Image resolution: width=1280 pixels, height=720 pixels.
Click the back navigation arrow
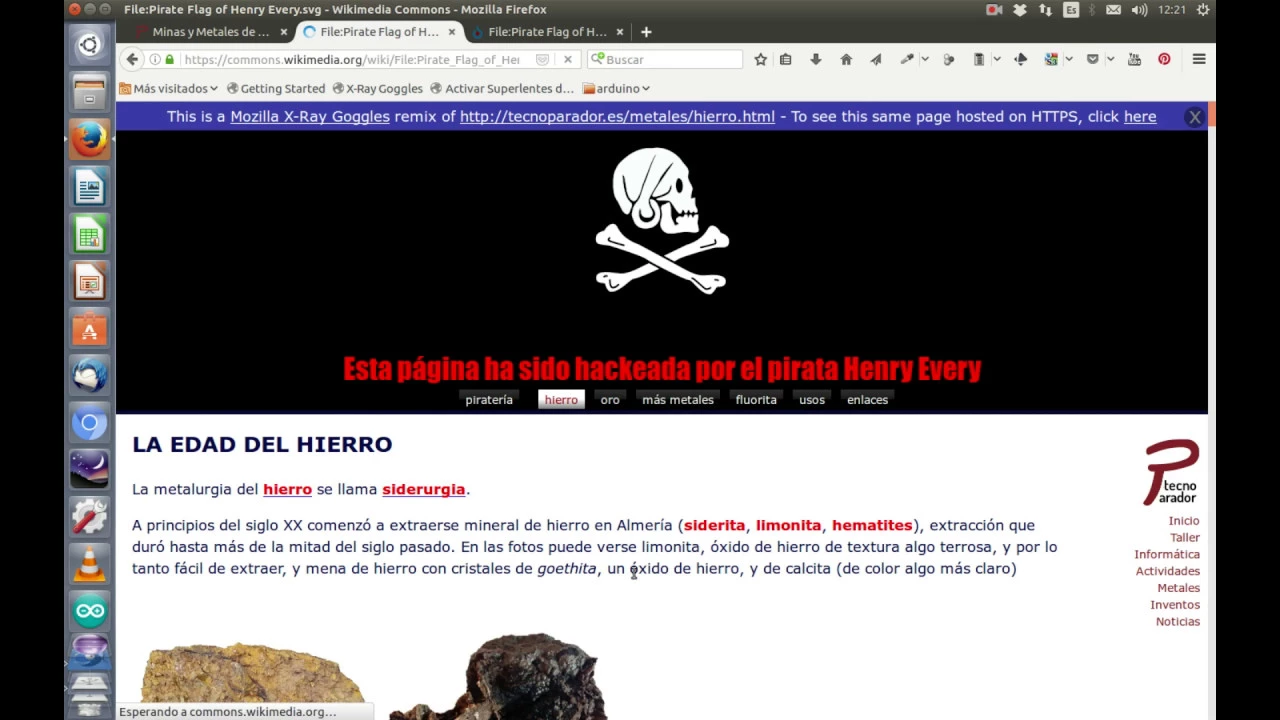pos(132,59)
